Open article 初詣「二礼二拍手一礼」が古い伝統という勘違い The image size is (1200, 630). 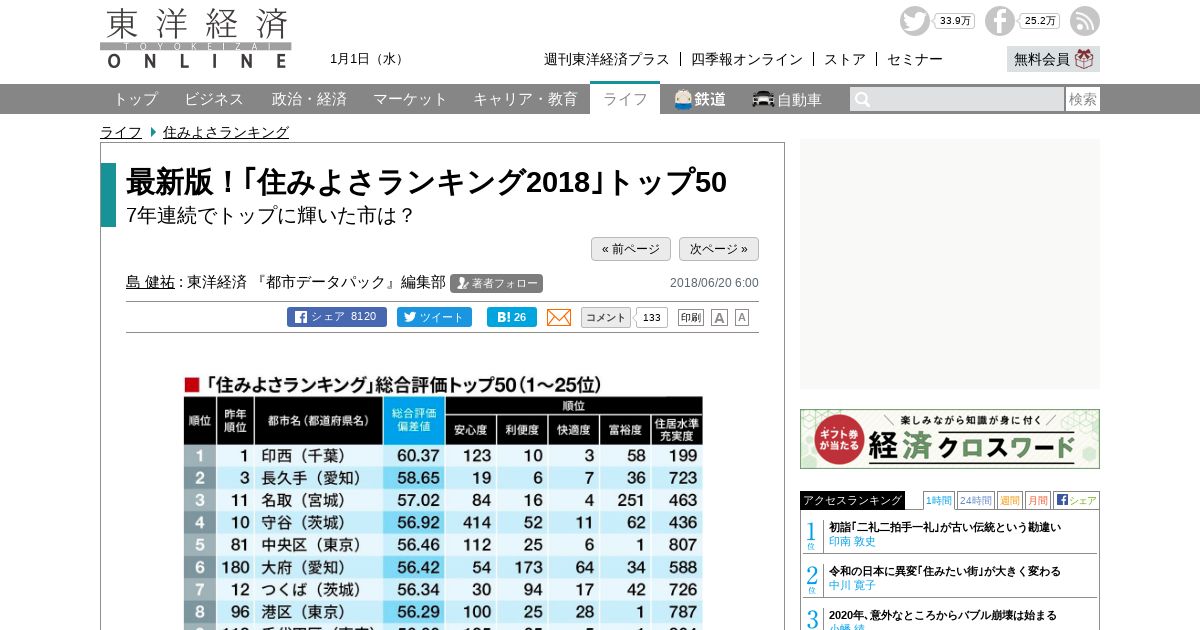[945, 527]
